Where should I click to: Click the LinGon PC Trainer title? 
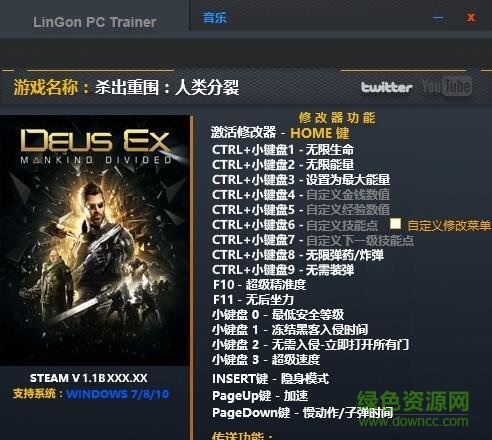94,22
